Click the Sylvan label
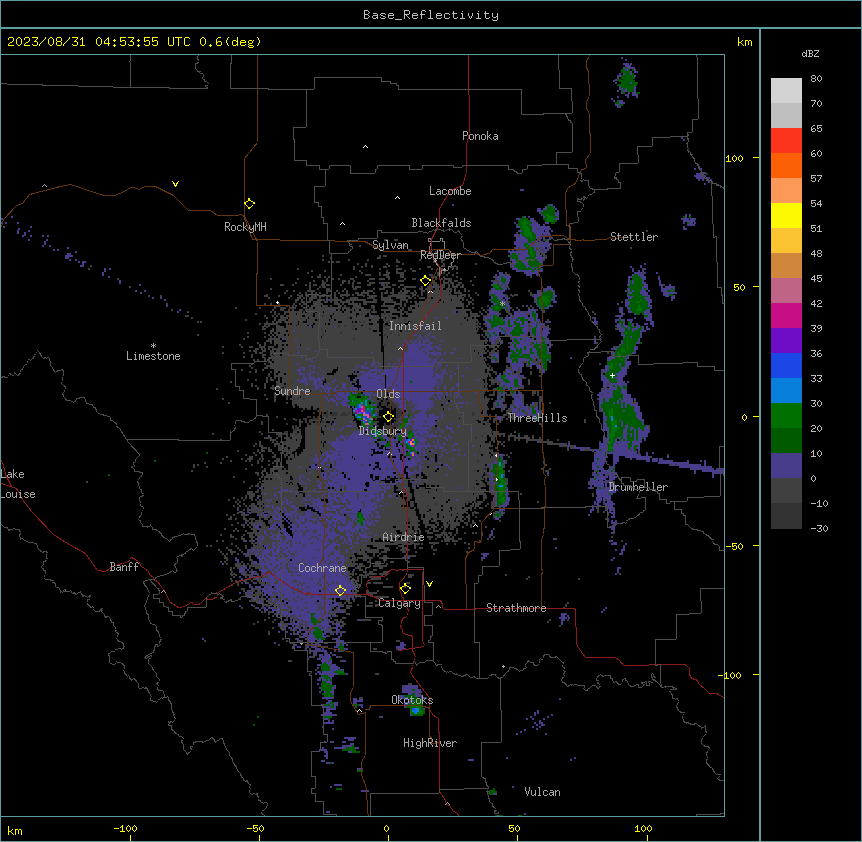This screenshot has height=842, width=862. coord(390,245)
